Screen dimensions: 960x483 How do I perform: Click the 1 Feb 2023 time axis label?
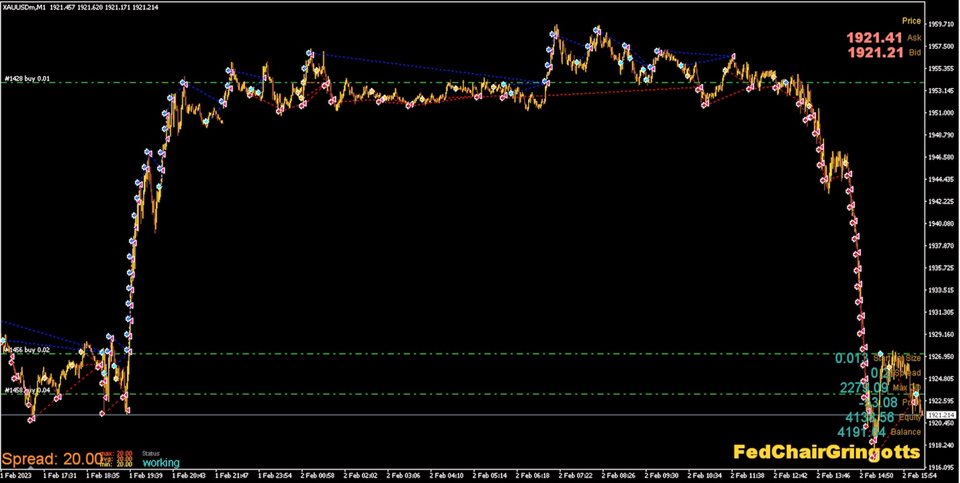coord(15,475)
